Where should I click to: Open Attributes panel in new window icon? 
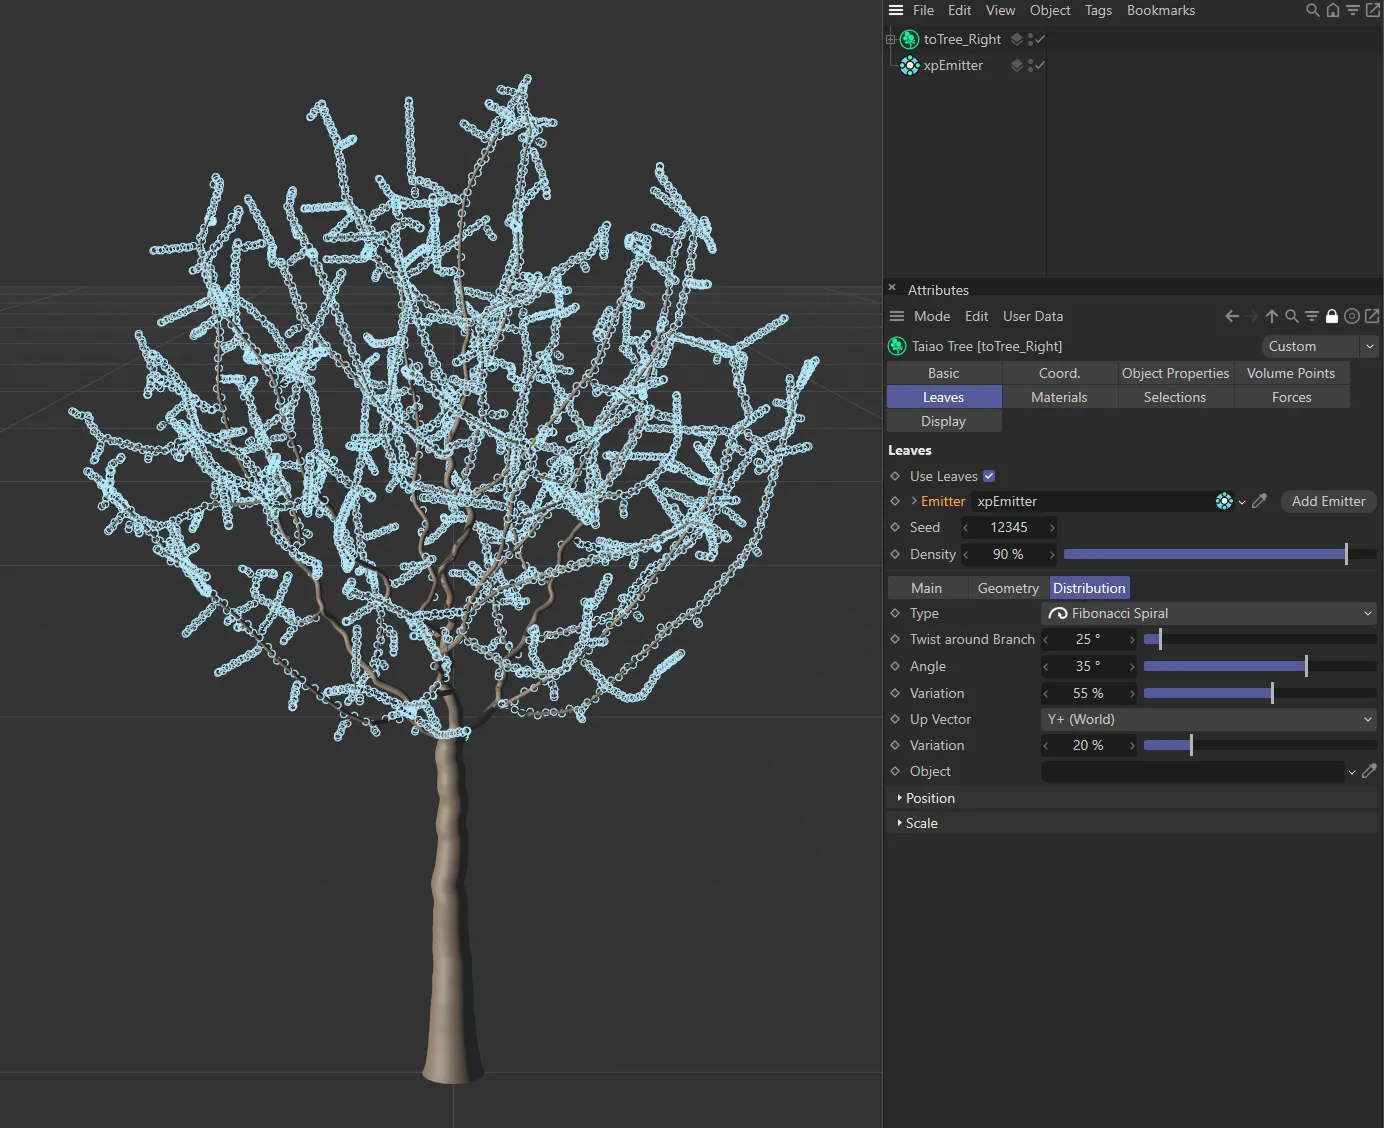coord(1372,316)
